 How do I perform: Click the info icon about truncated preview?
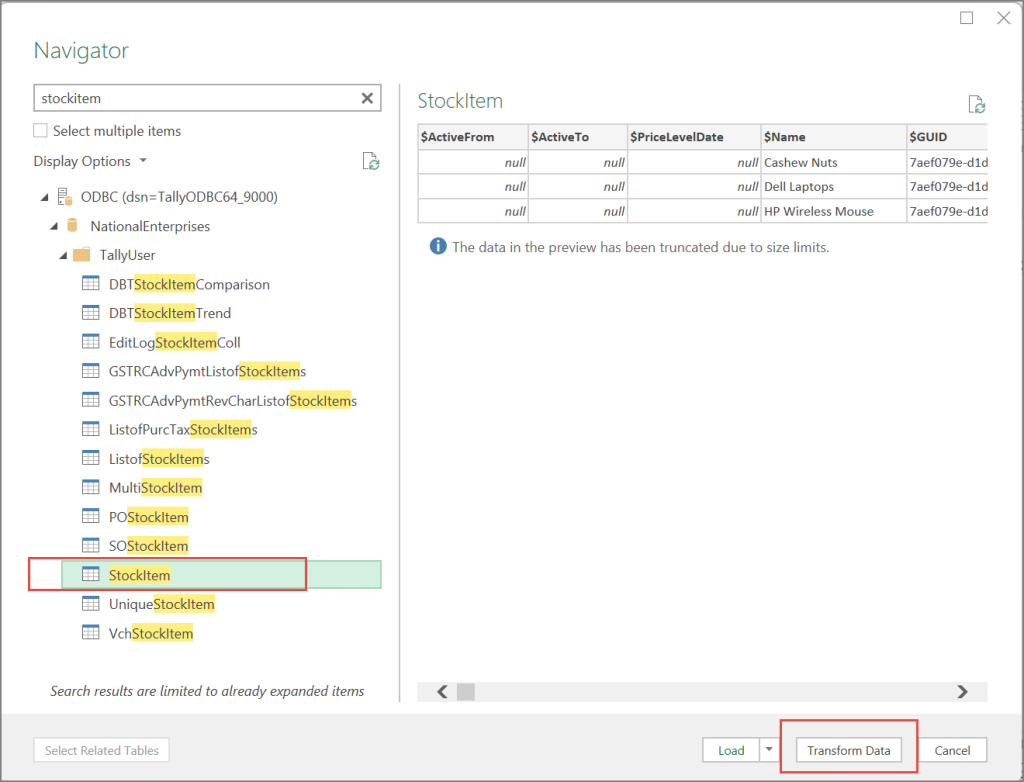tap(436, 246)
